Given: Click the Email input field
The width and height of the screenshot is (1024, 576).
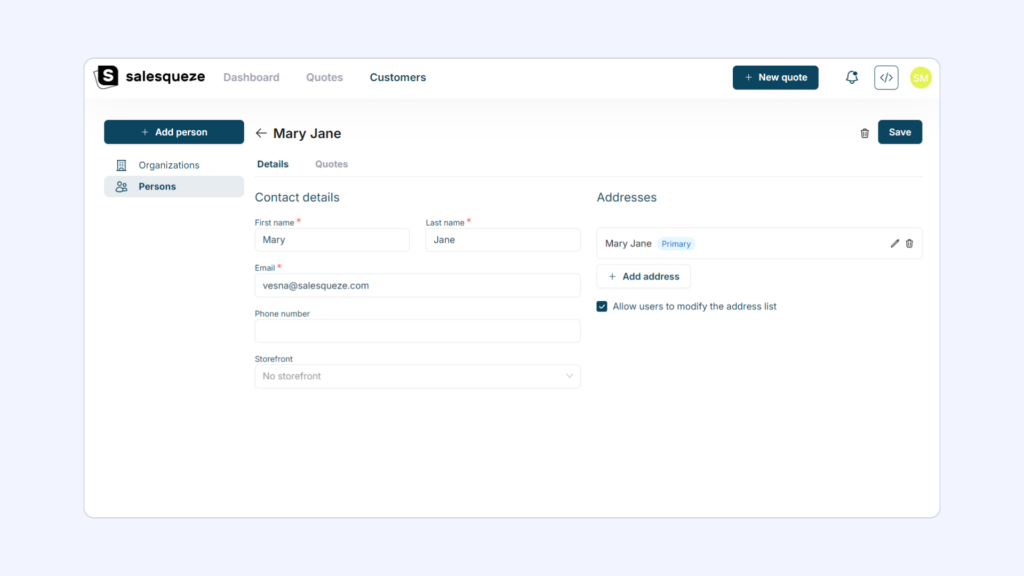Looking at the screenshot, I should [417, 285].
